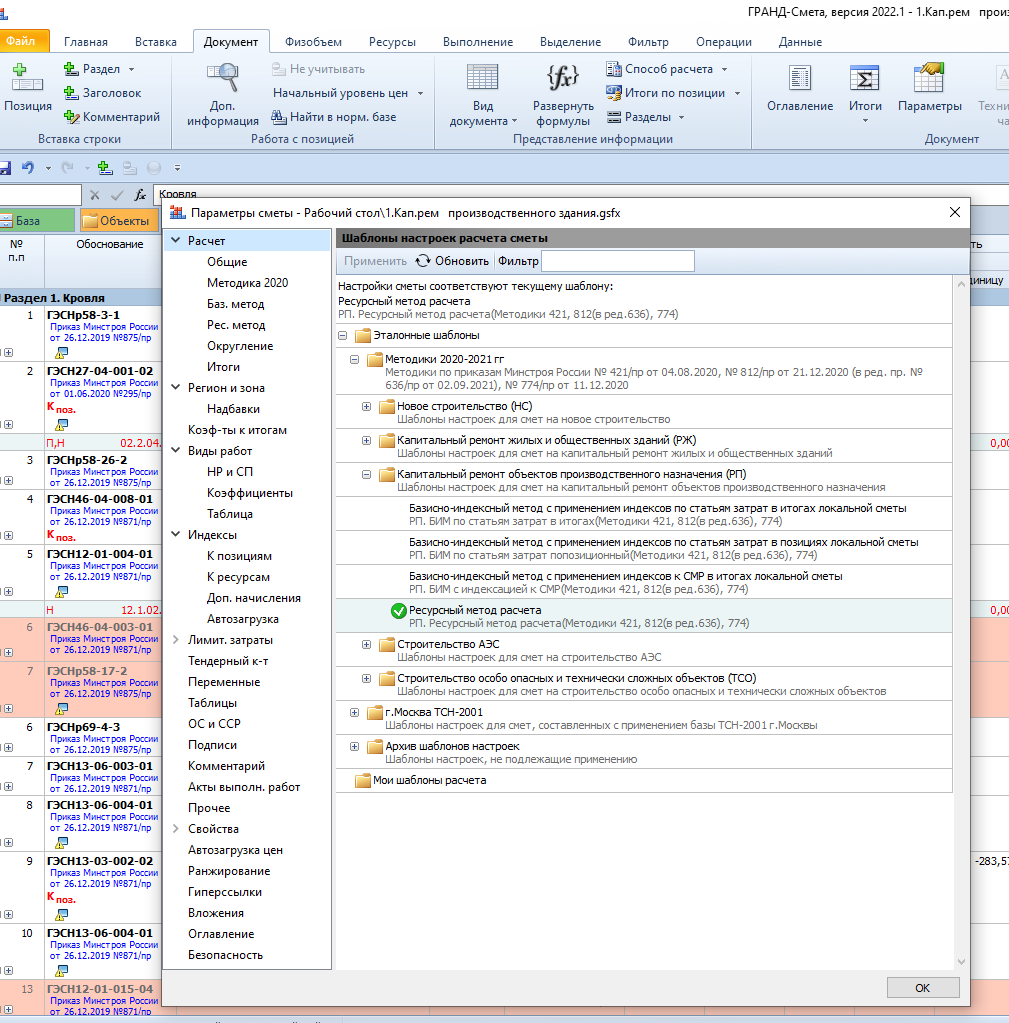
Task: Cancel formula entry with the X icon
Action: click(x=95, y=194)
